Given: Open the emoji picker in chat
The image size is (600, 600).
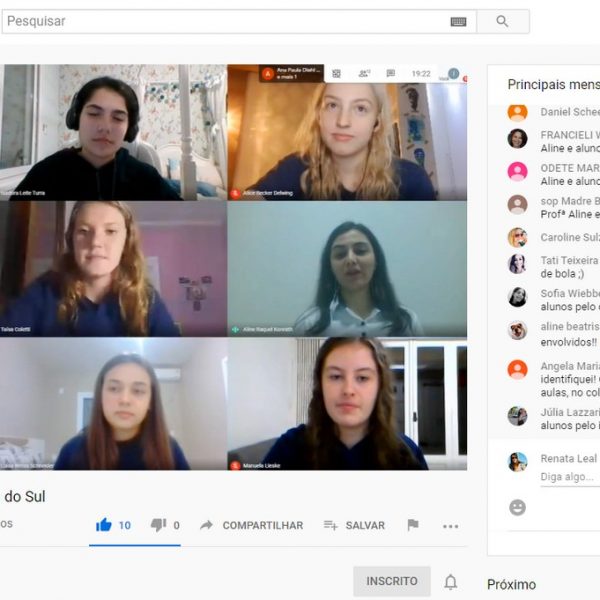Looking at the screenshot, I should click(x=517, y=507).
